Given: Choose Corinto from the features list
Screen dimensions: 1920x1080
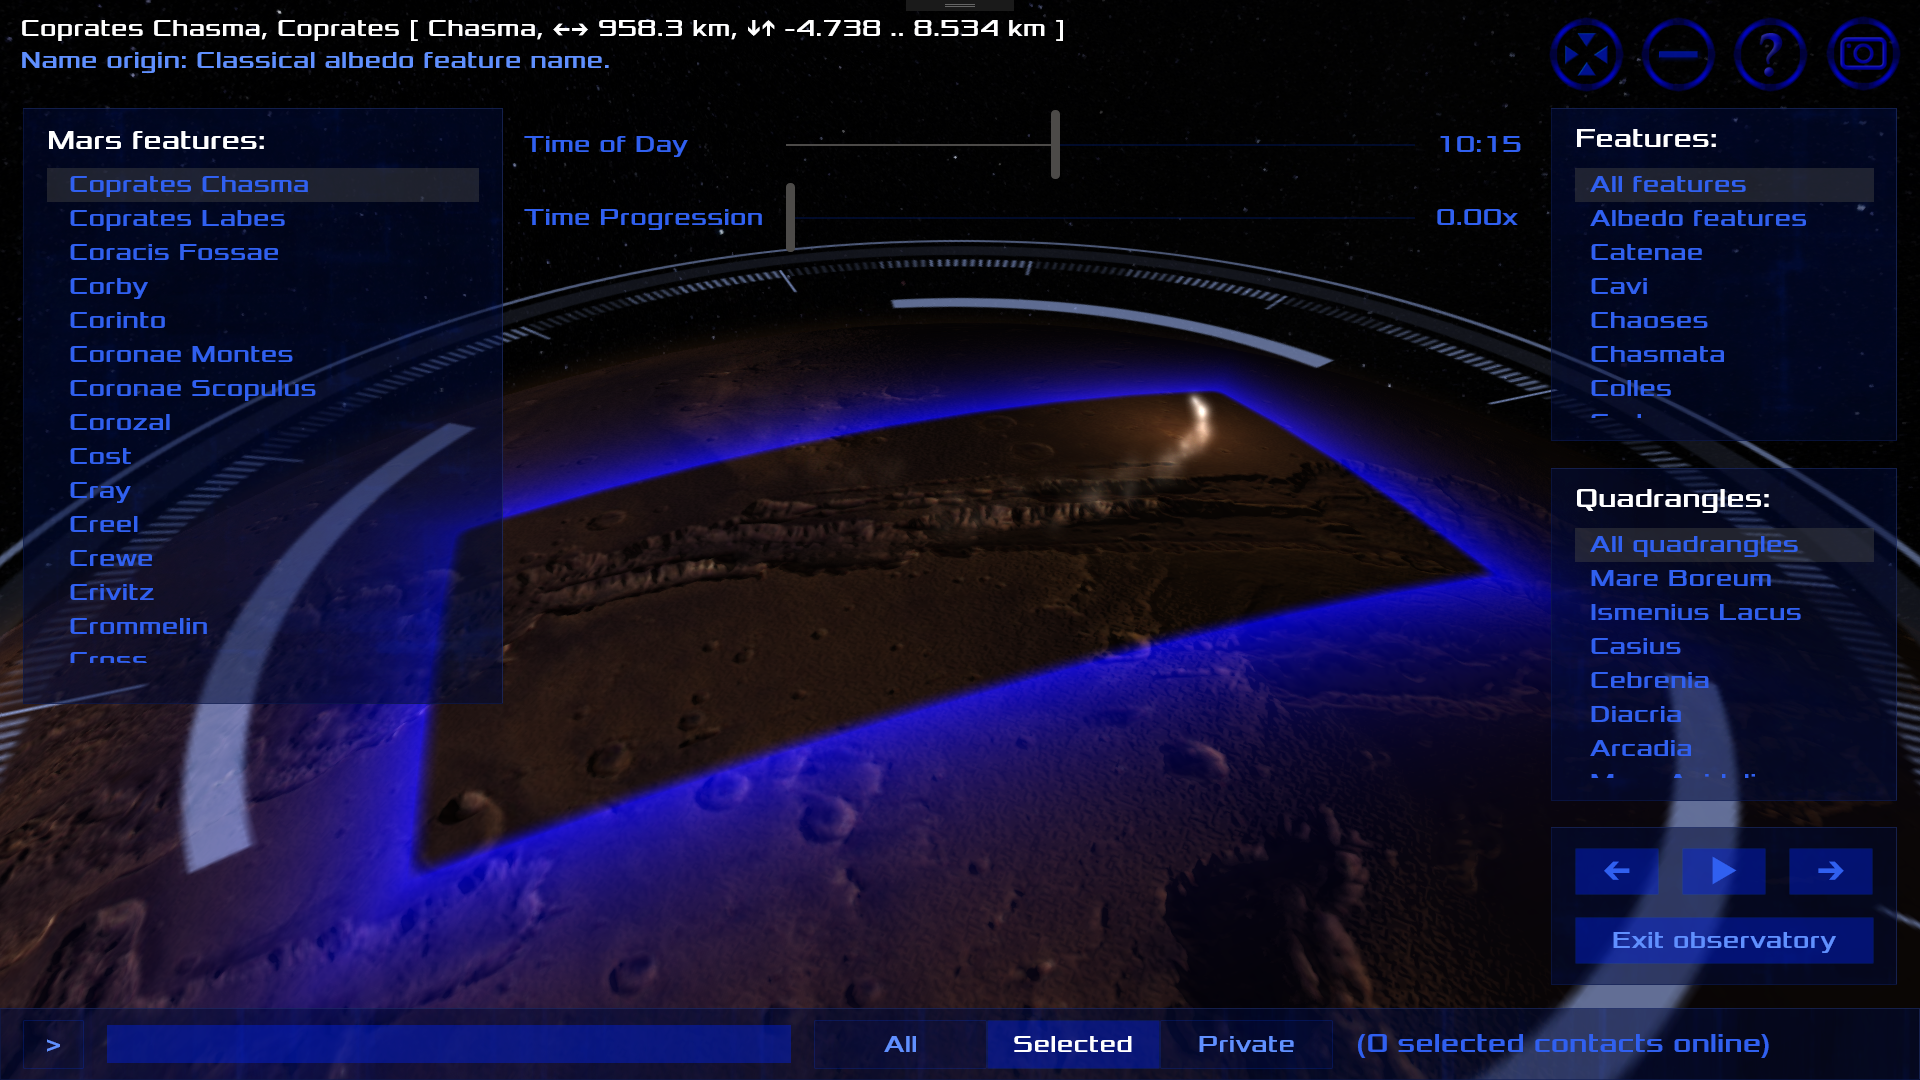Looking at the screenshot, I should (262, 321).
